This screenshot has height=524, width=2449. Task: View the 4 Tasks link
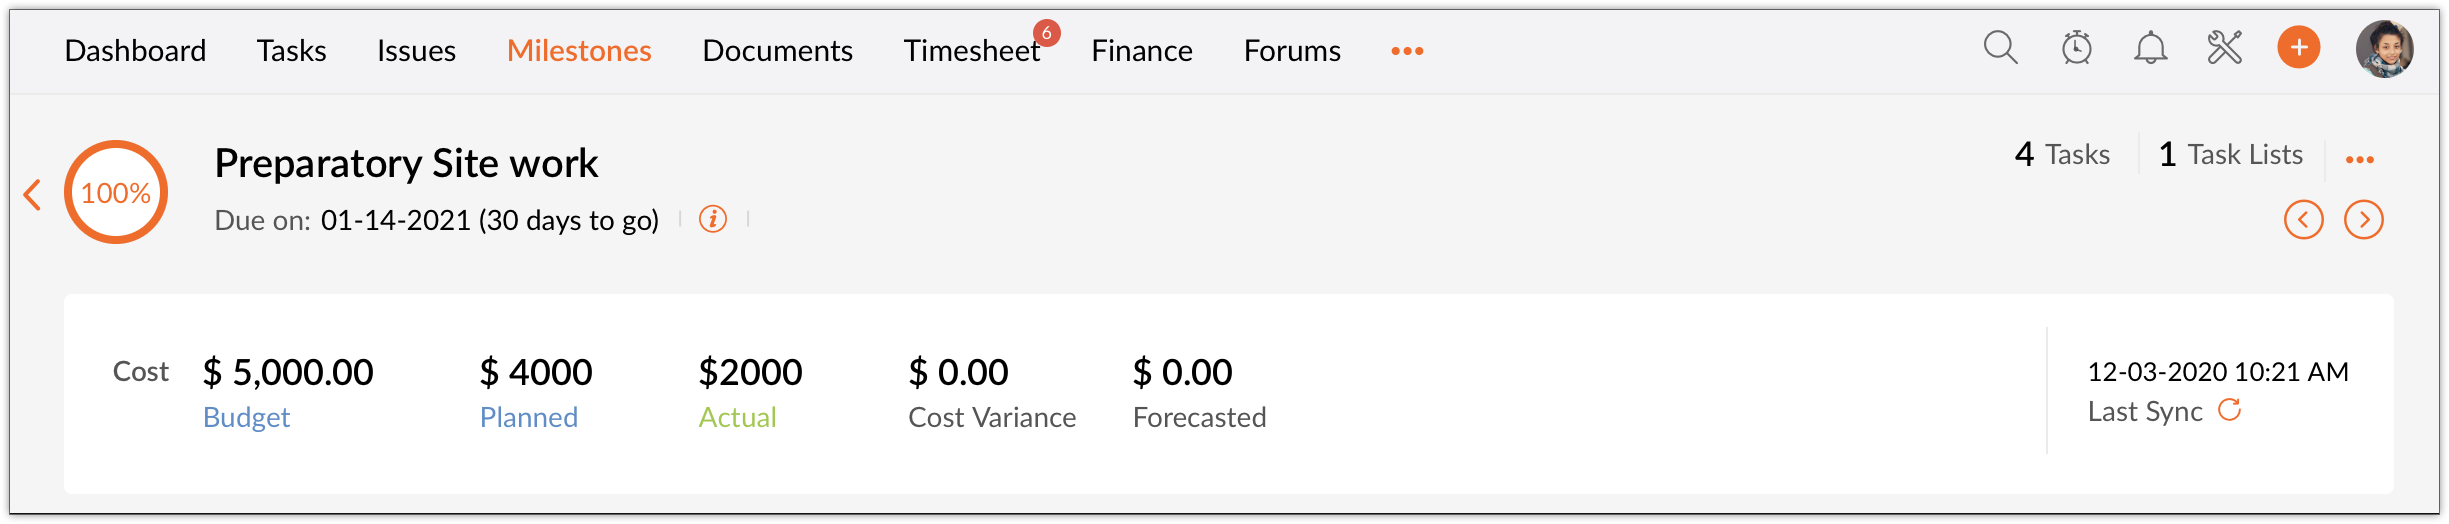(2063, 154)
